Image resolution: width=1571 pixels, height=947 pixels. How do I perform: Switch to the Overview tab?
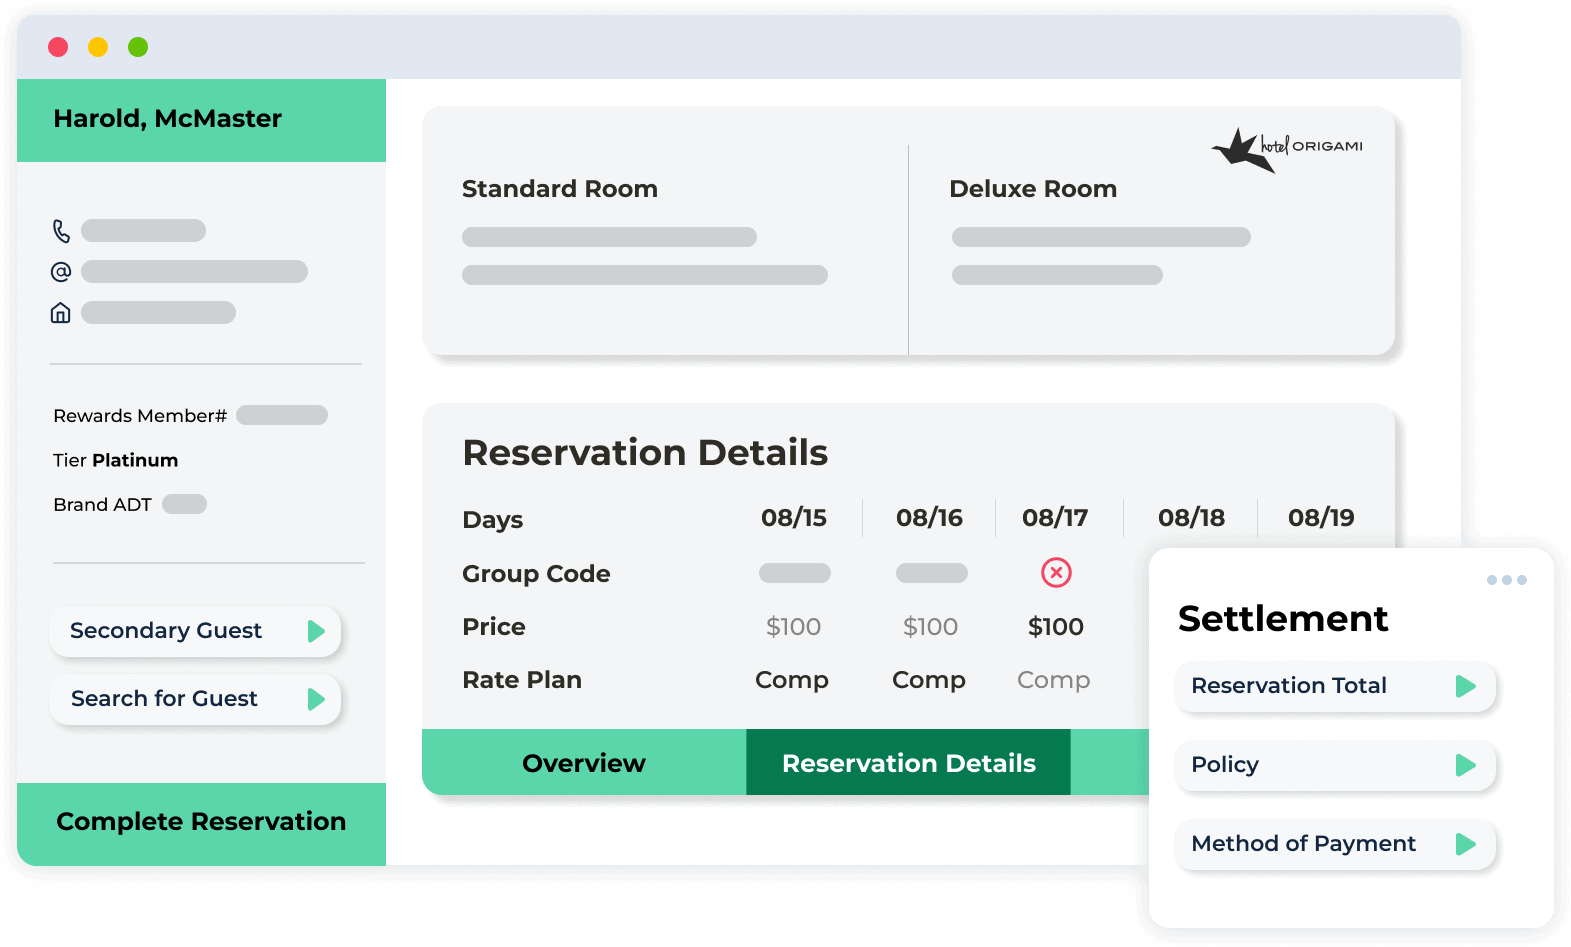point(584,763)
